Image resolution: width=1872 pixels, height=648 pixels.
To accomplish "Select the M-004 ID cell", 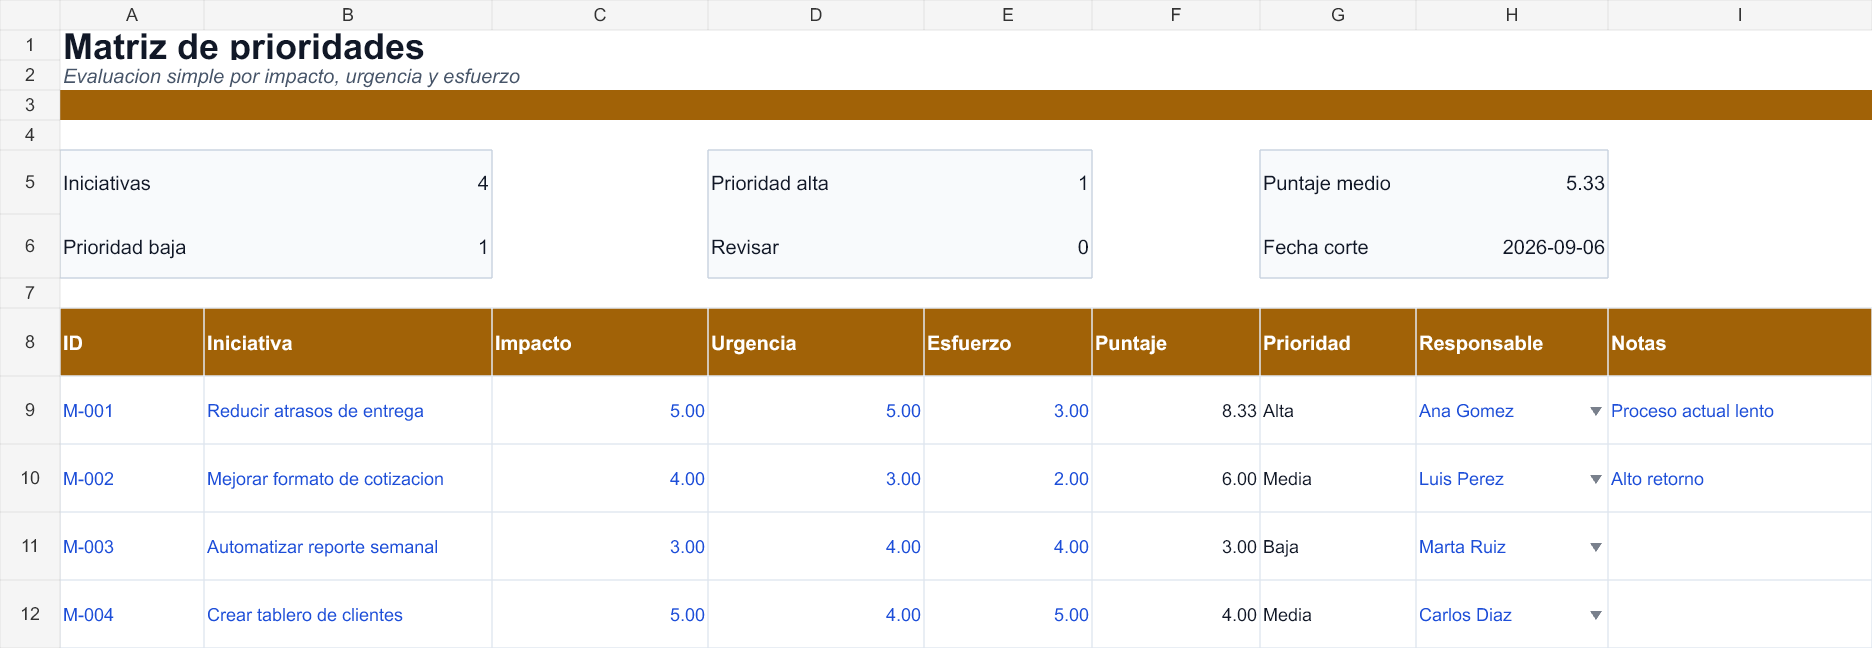I will [x=132, y=615].
